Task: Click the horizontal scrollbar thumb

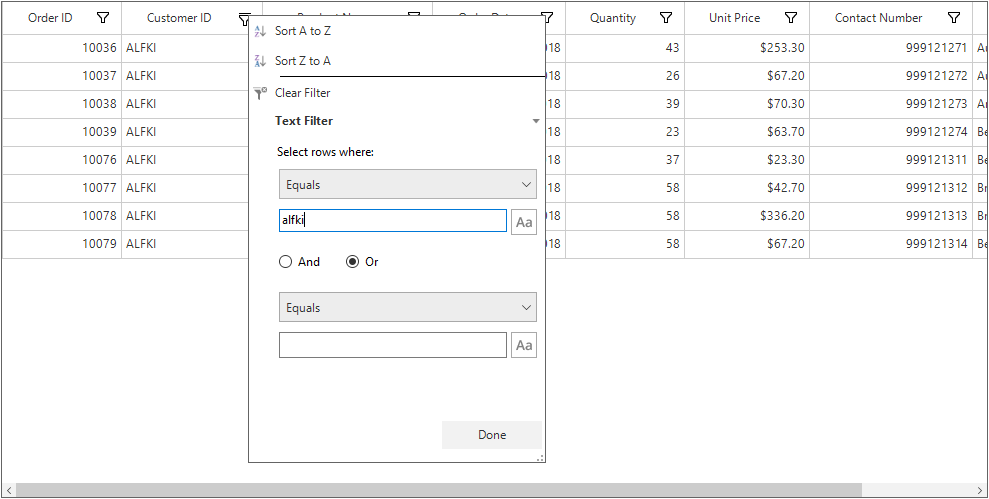Action: pyautogui.click(x=439, y=490)
